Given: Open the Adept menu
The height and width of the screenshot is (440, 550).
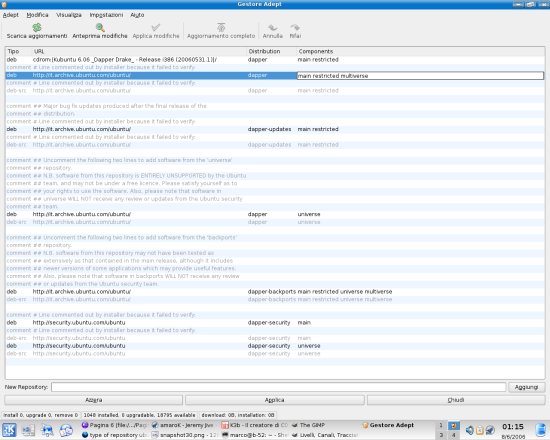Looking at the screenshot, I should point(11,15).
